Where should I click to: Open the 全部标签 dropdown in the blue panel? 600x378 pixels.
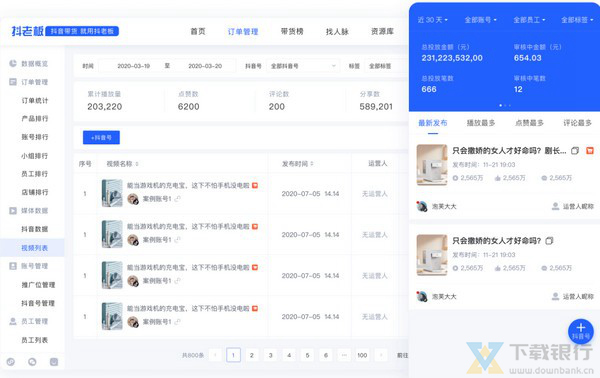pos(577,20)
